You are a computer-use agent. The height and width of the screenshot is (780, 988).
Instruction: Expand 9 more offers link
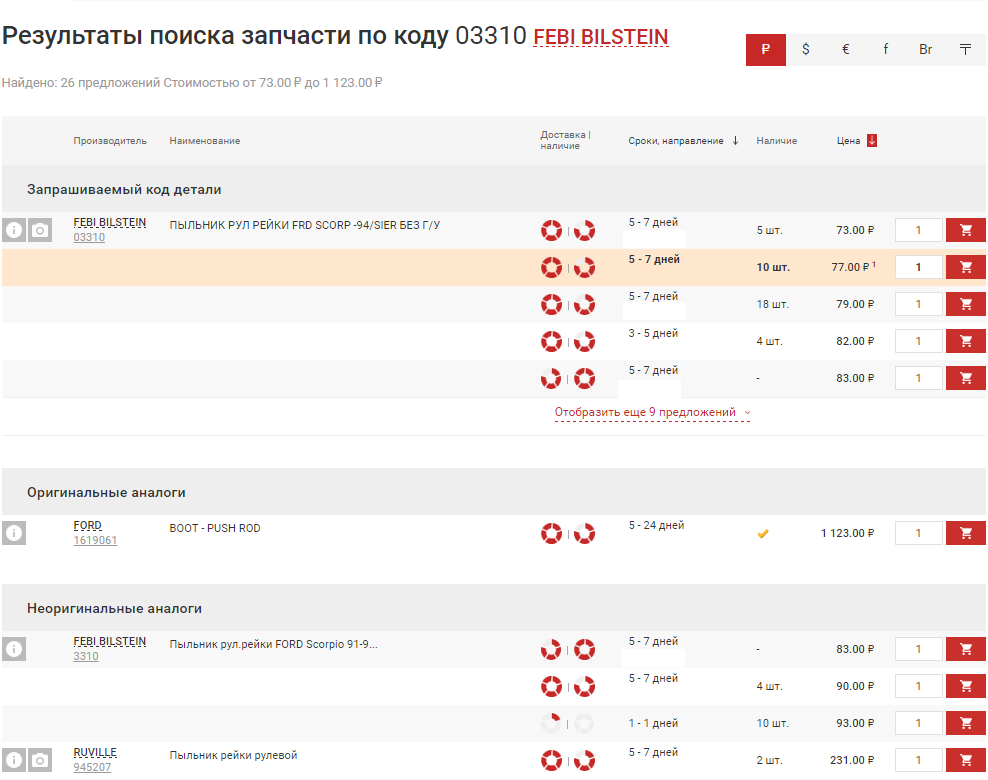[652, 412]
